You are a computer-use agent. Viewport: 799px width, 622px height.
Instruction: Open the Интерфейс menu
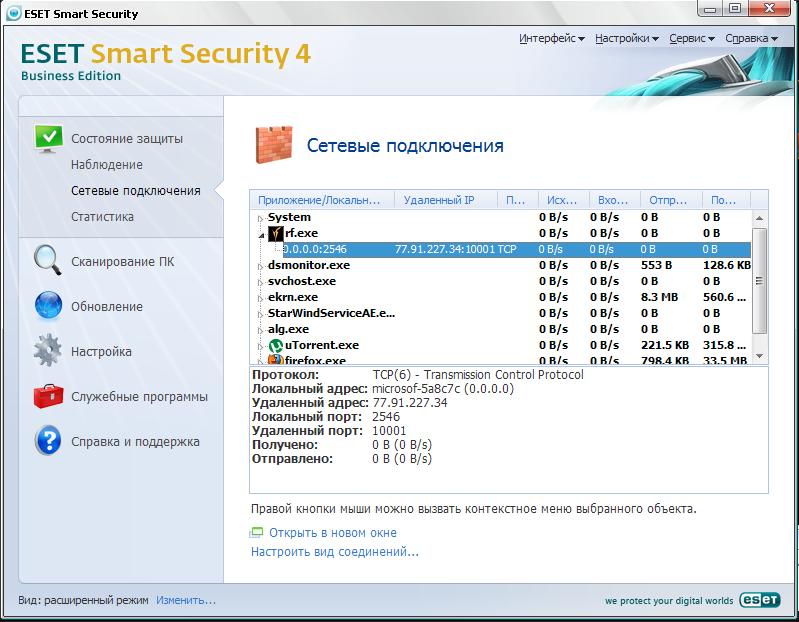click(552, 39)
